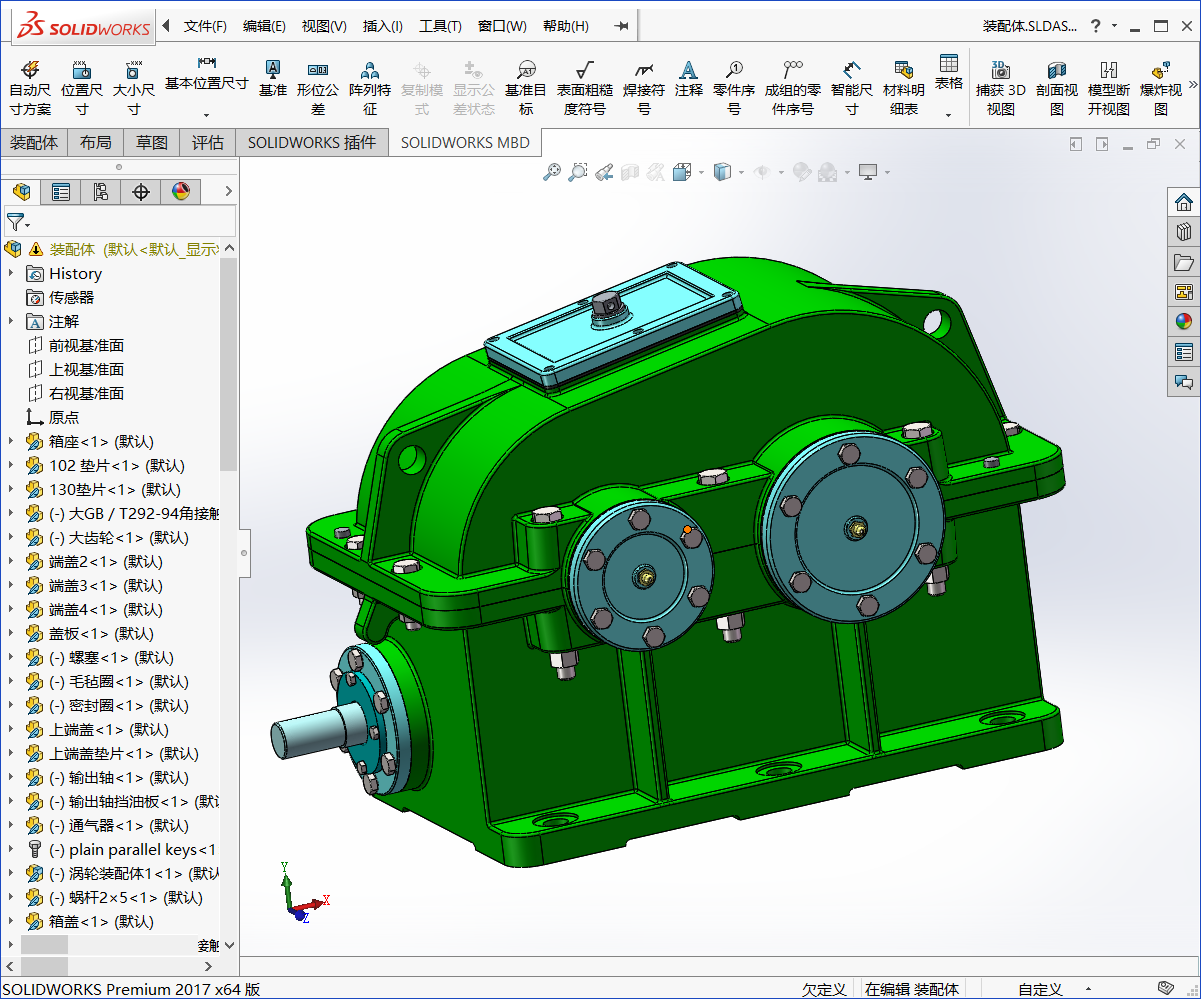Viewport: 1201px width, 999px height.
Task: Open the SOLIDWORKS Resources home task pane
Action: (x=1184, y=202)
